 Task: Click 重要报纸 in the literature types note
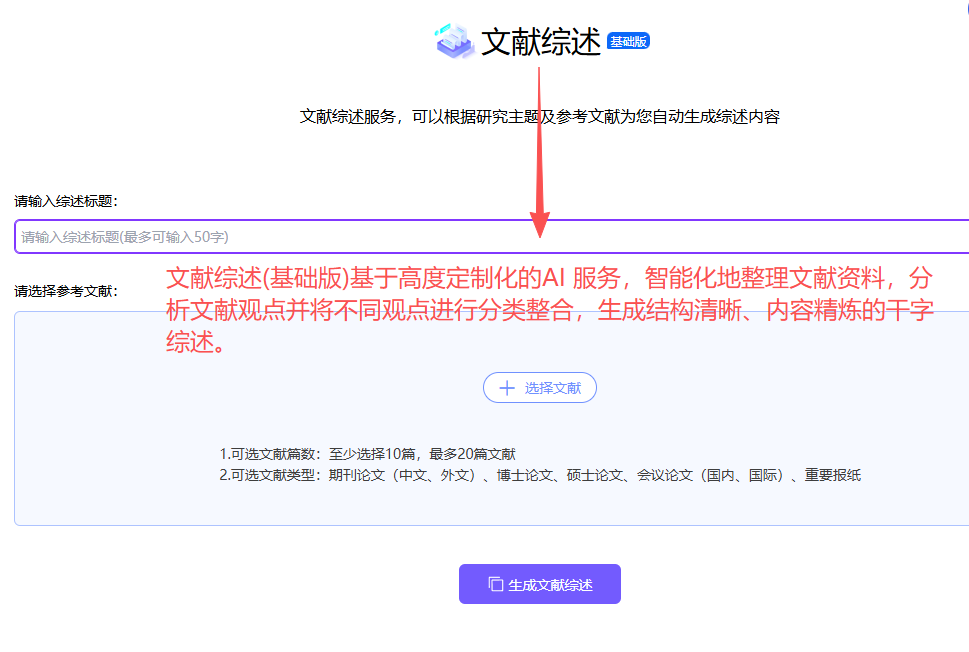coord(833,476)
